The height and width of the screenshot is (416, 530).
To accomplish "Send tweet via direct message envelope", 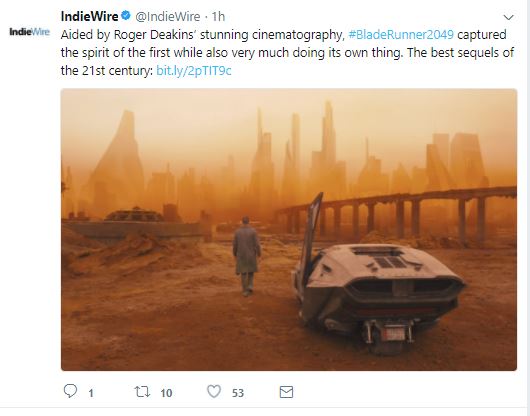I will pos(286,392).
